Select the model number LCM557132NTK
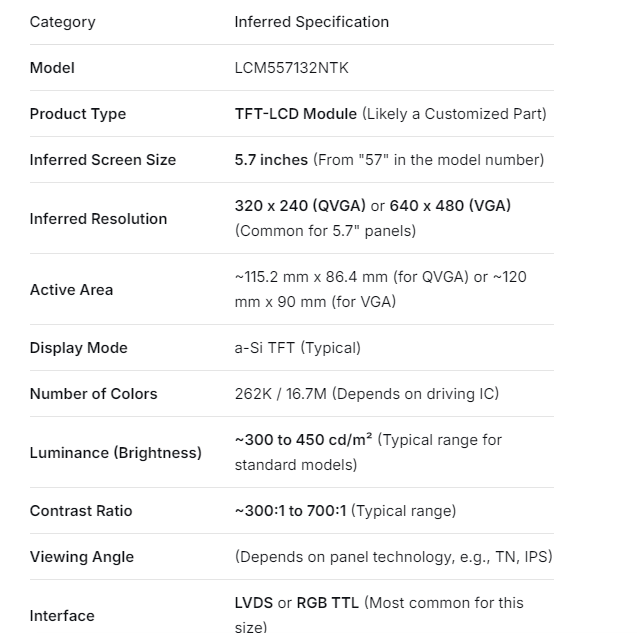The height and width of the screenshot is (633, 637). click(291, 68)
